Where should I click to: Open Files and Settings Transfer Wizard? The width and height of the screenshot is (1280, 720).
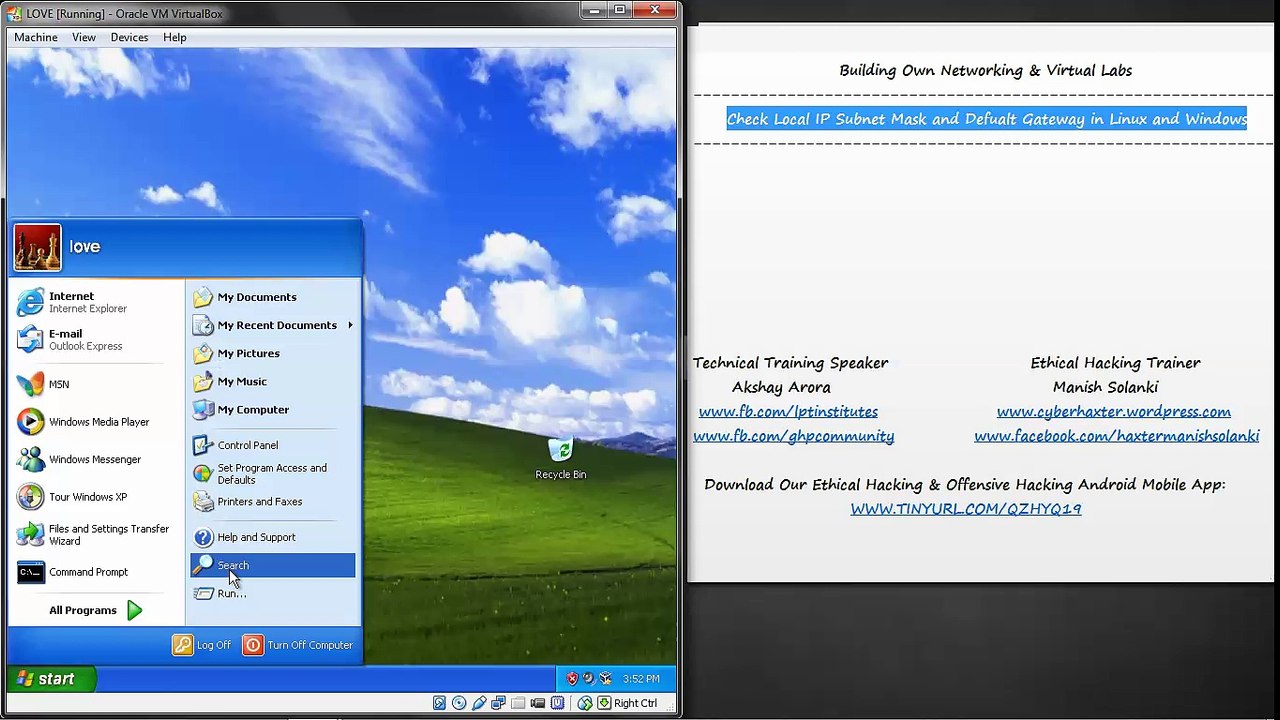point(96,535)
